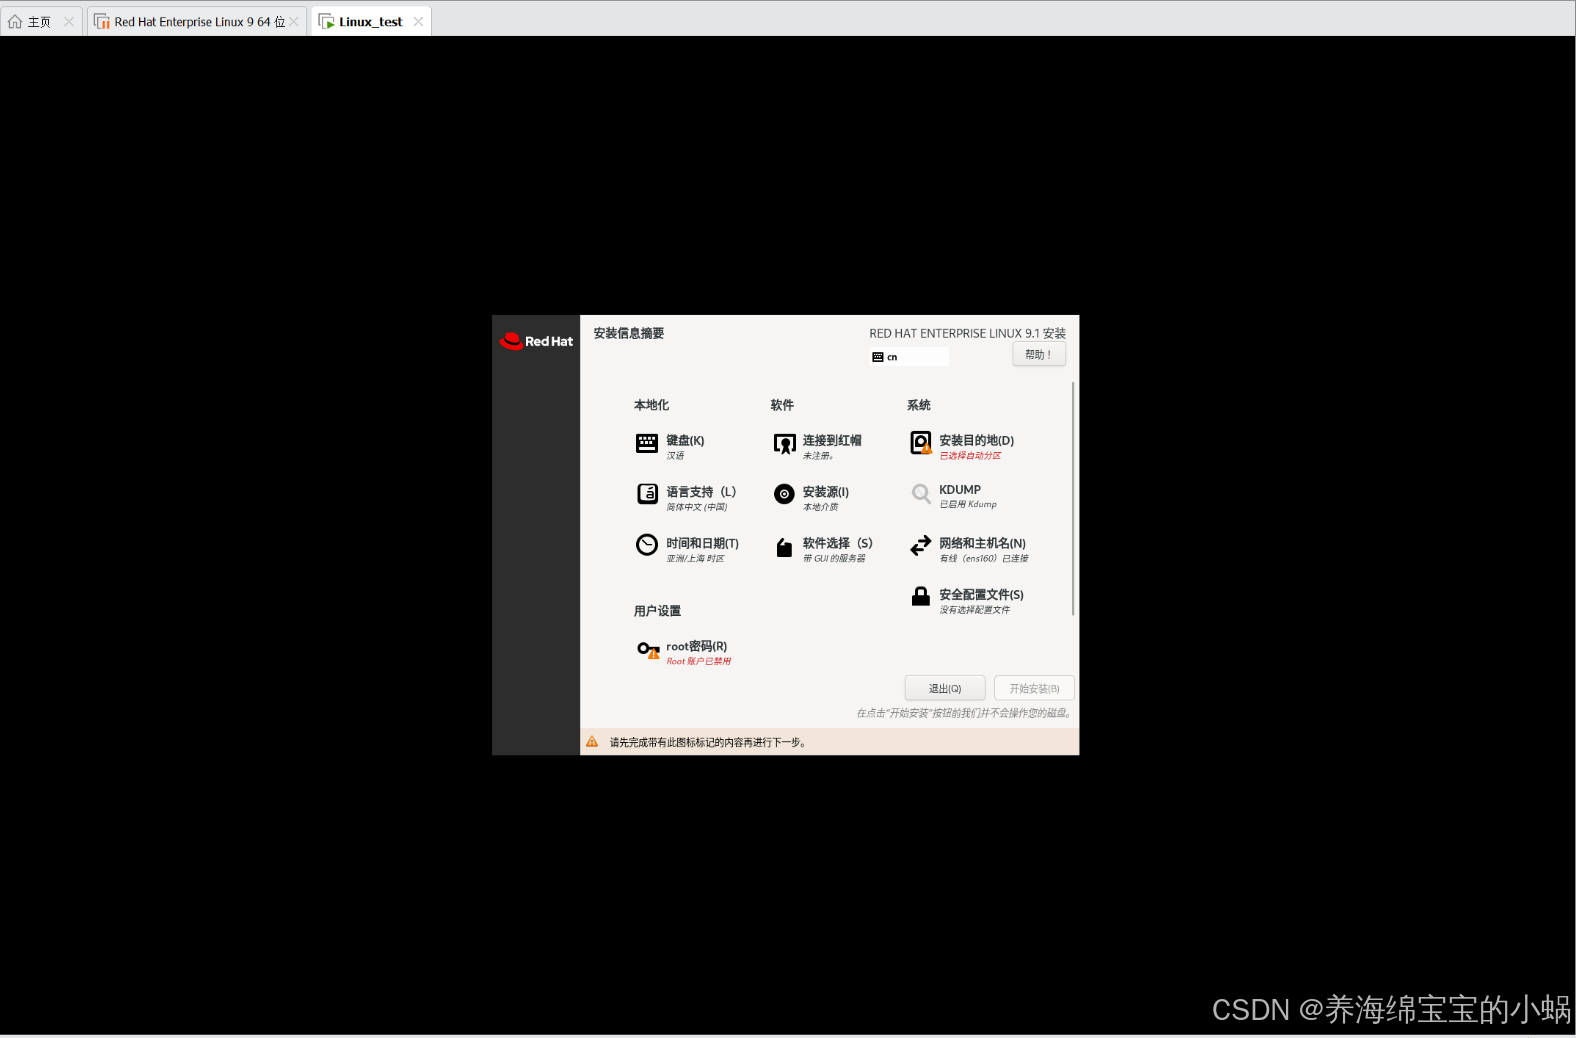The height and width of the screenshot is (1038, 1576).
Task: Click the software selection package icon
Action: pyautogui.click(x=784, y=547)
